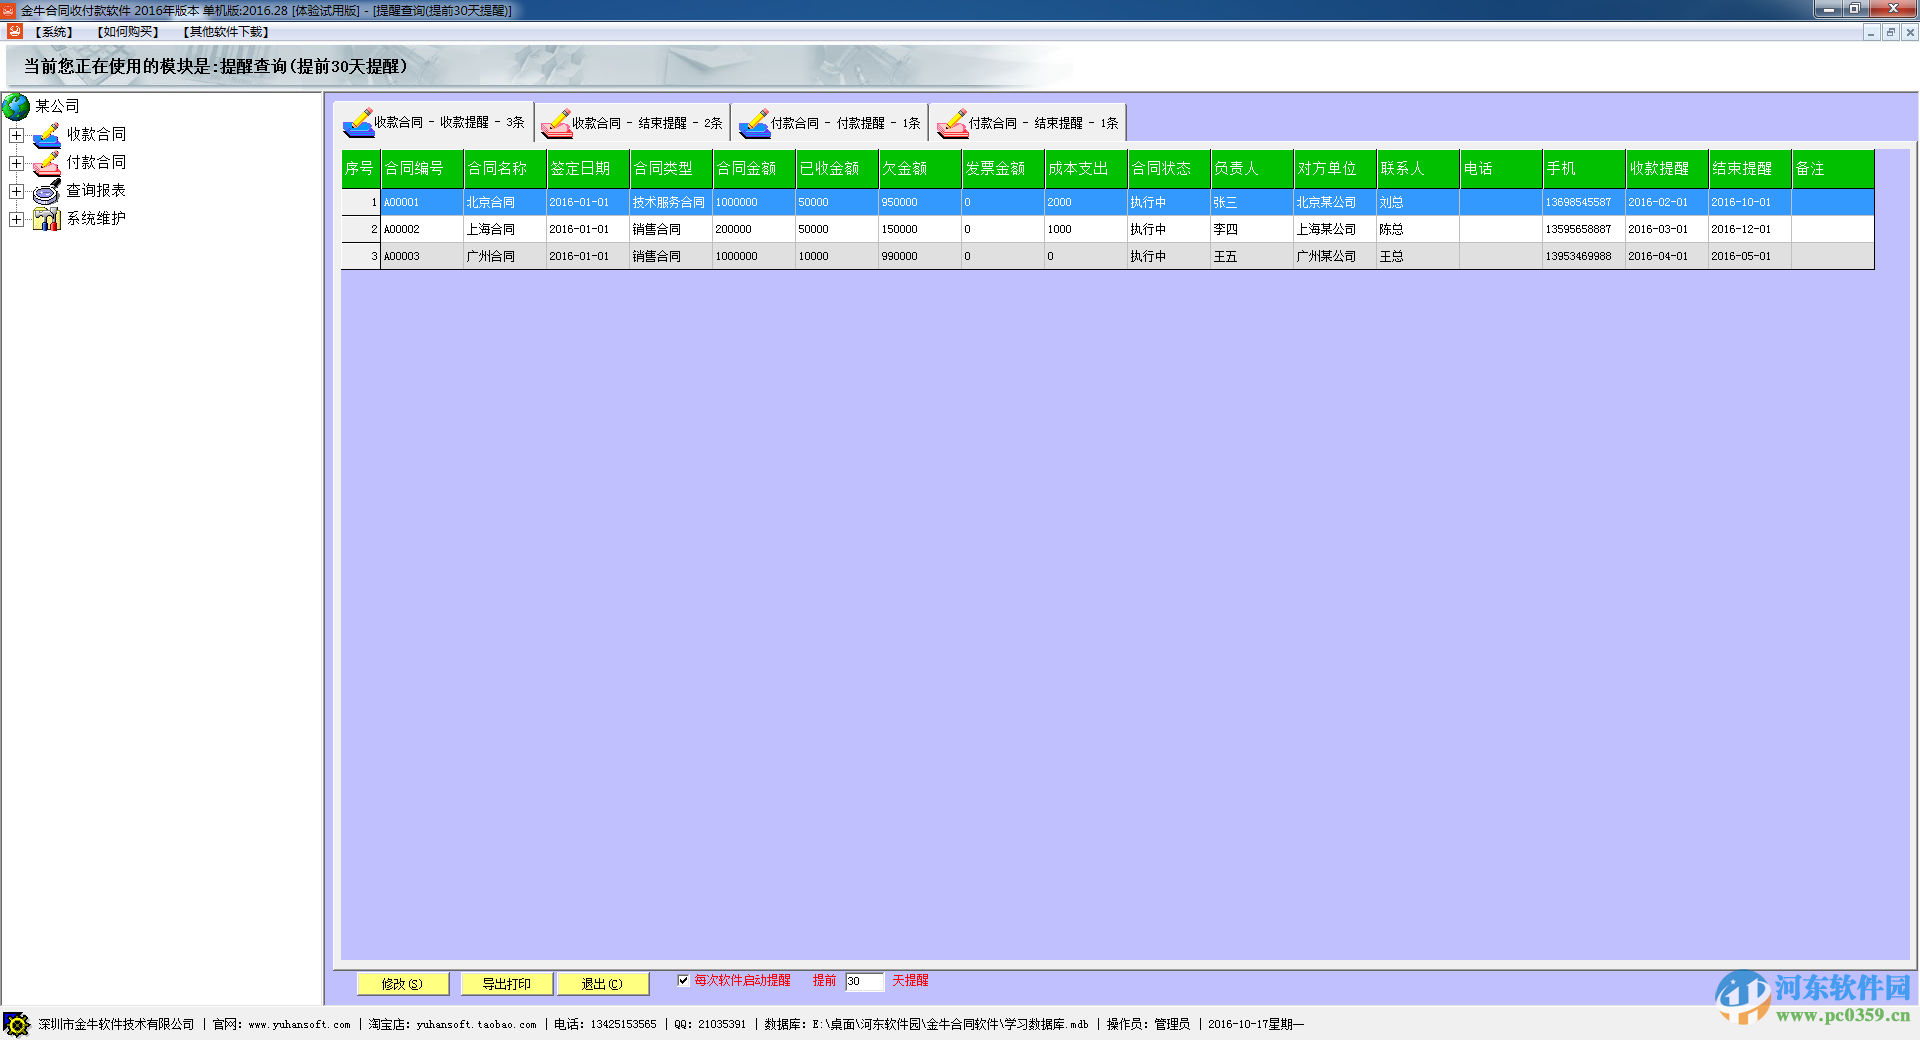Screen dimensions: 1920x1040
Task: Click the 合同状态 column header
Action: [1169, 169]
